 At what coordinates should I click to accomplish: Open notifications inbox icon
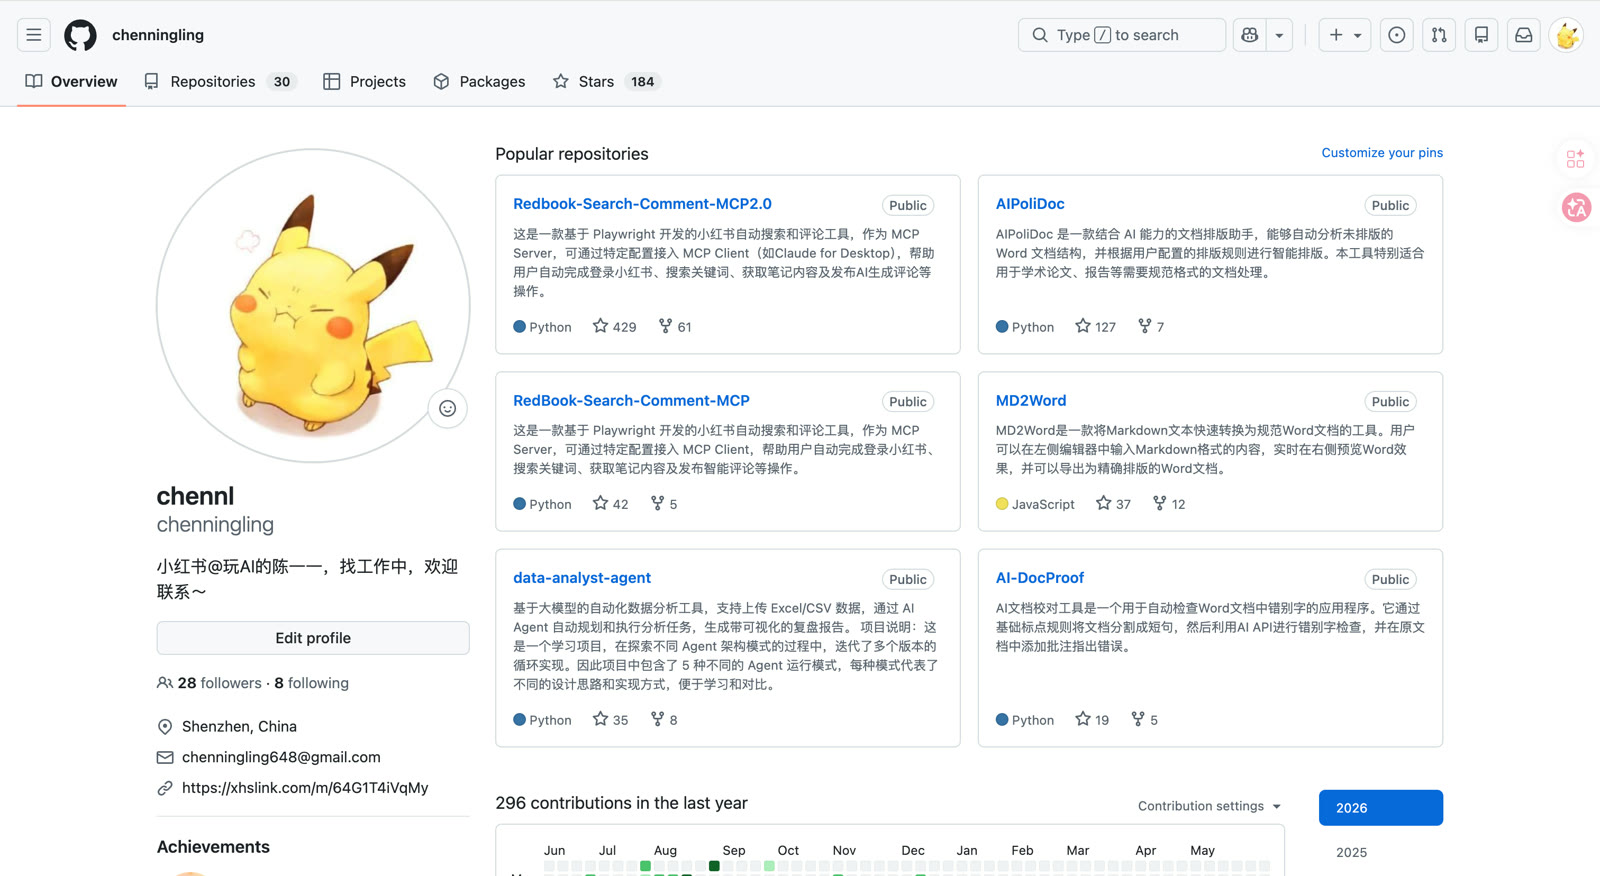[1523, 35]
